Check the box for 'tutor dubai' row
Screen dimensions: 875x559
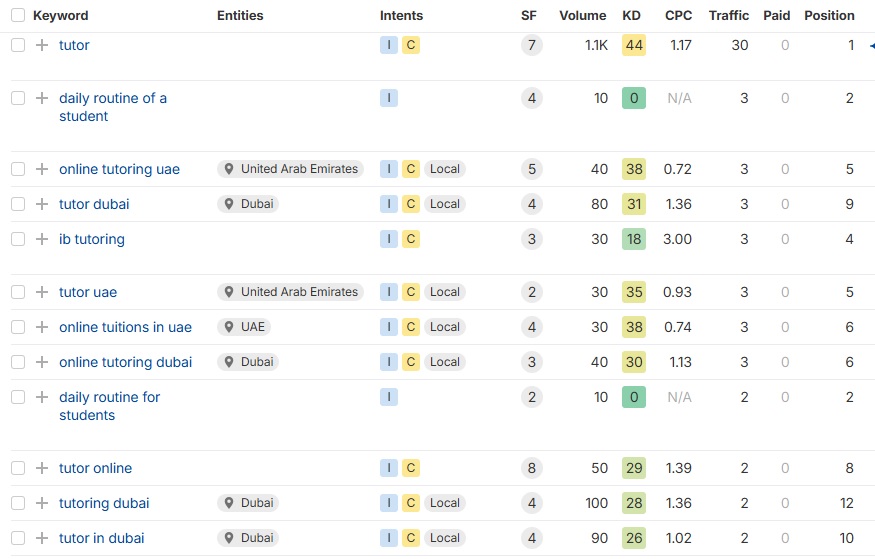18,204
